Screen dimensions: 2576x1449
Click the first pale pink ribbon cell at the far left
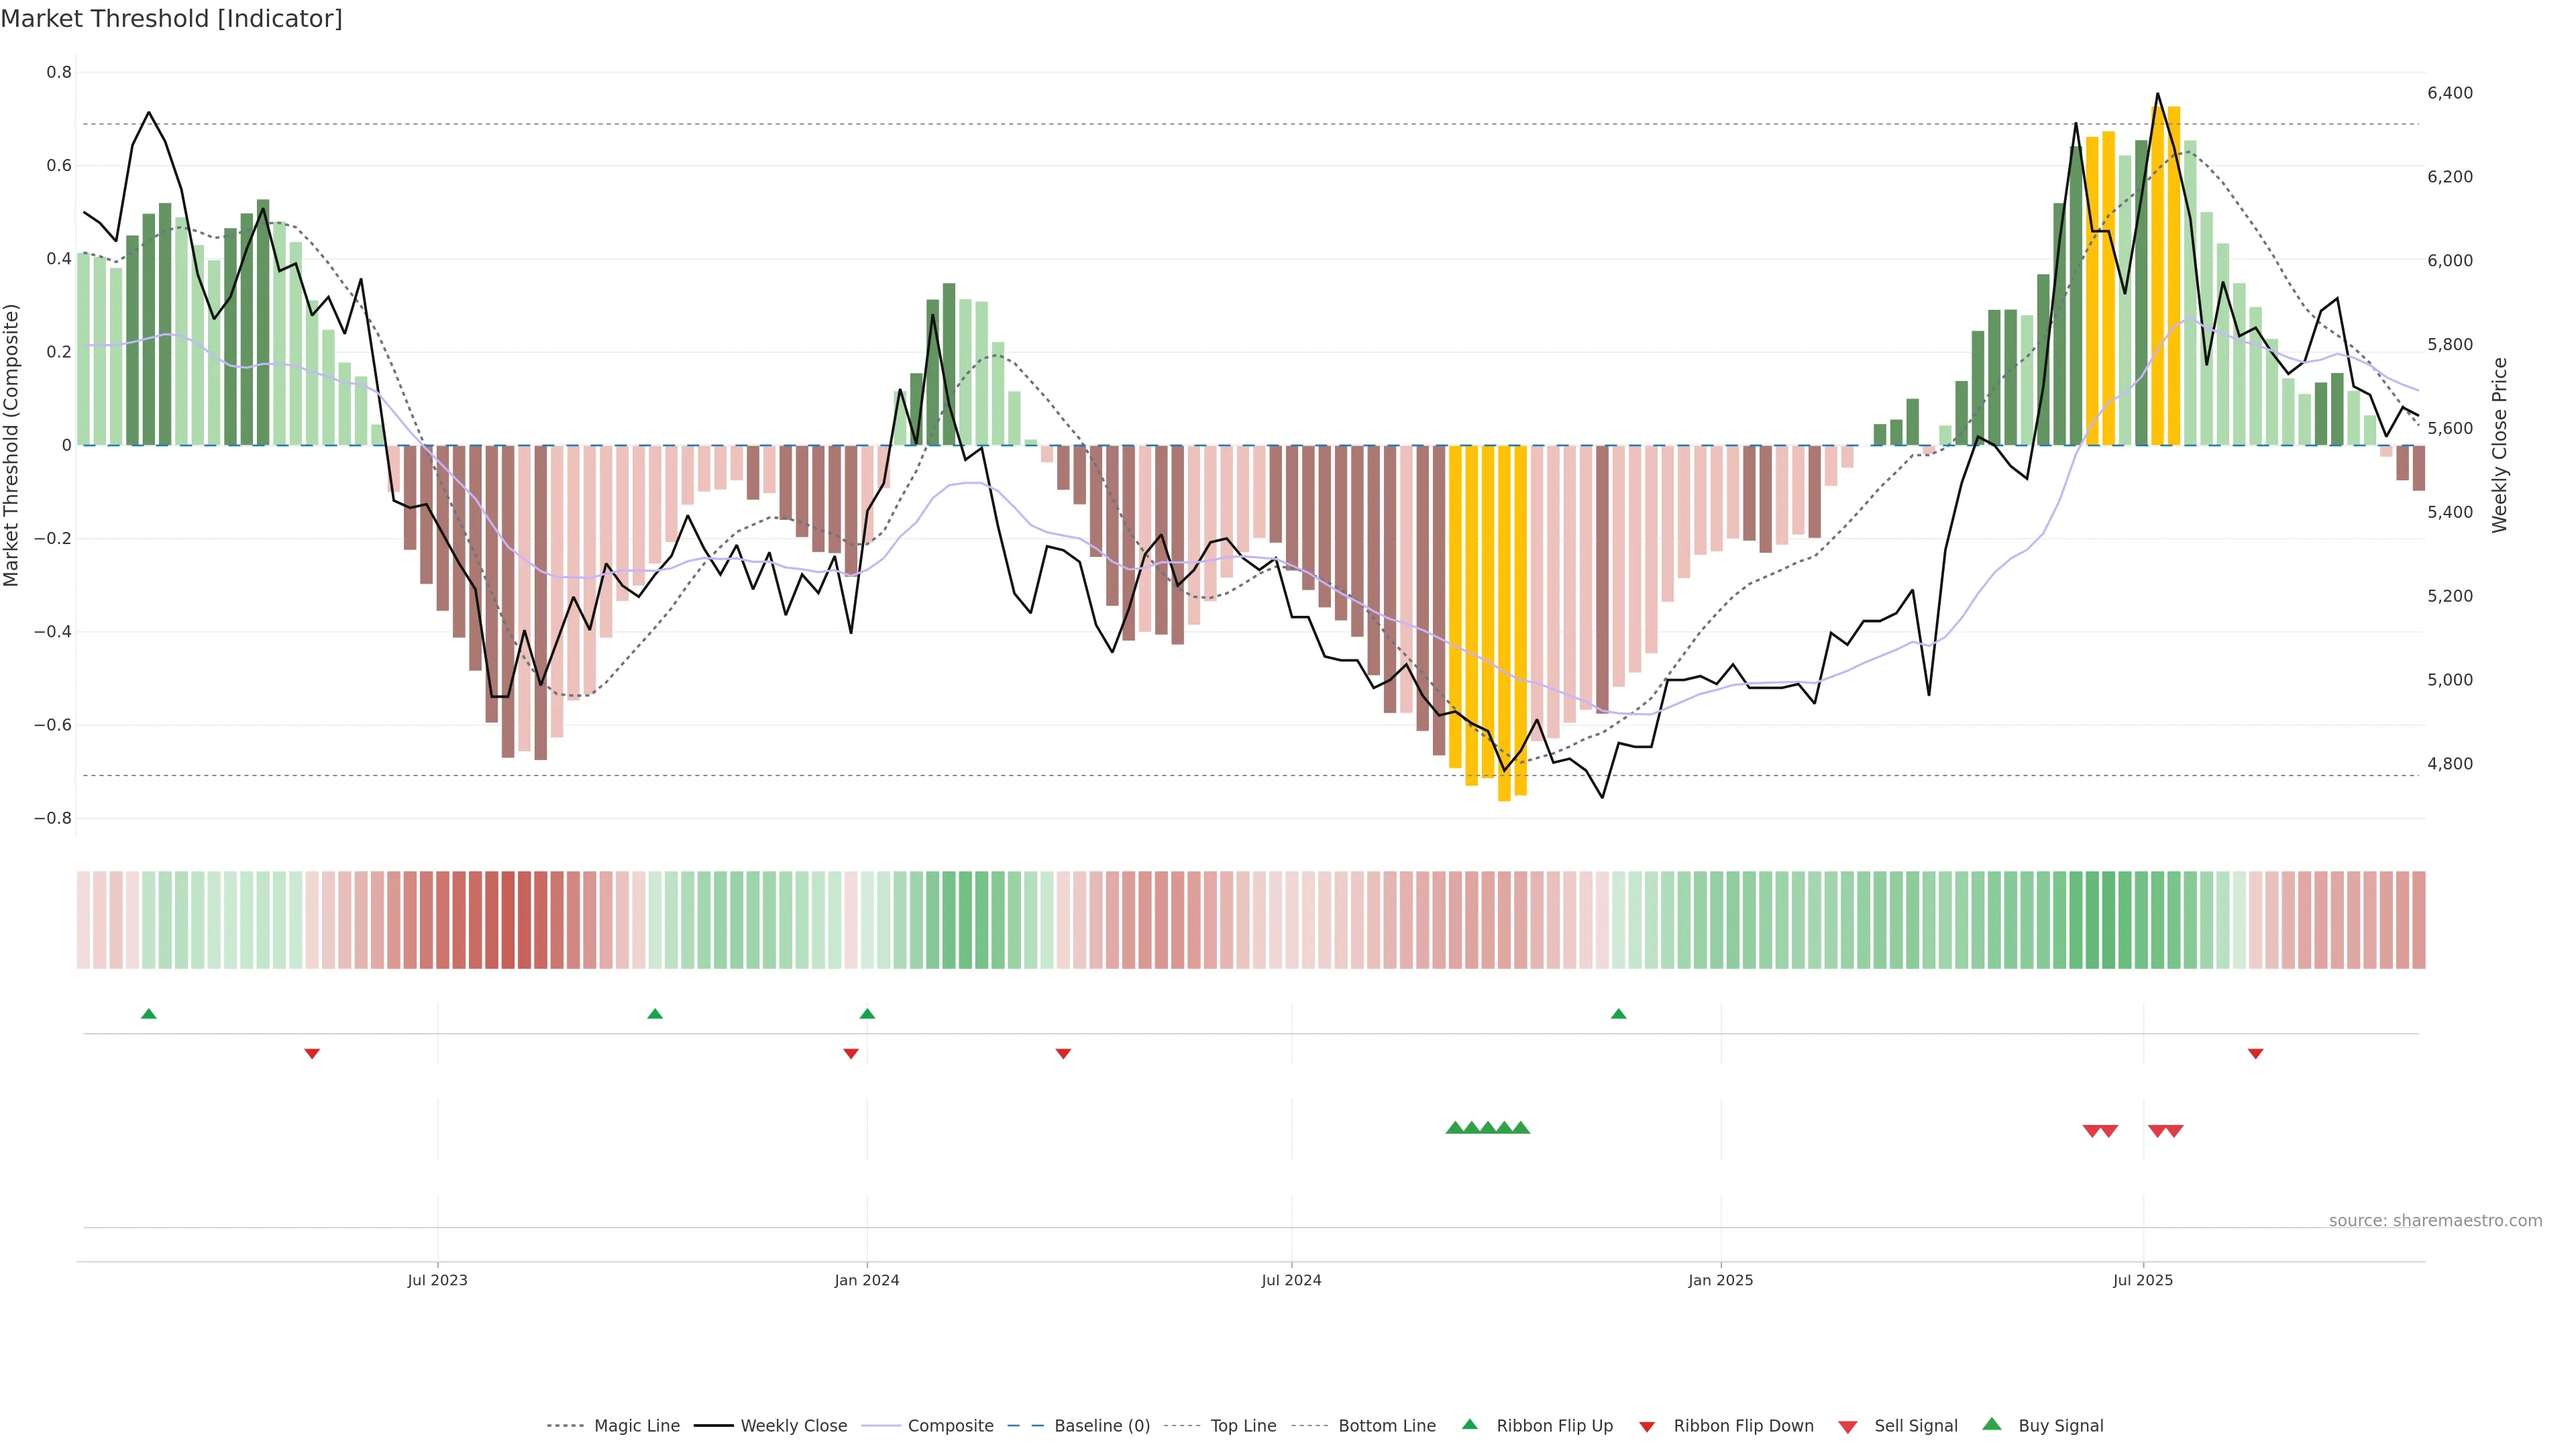click(x=84, y=919)
